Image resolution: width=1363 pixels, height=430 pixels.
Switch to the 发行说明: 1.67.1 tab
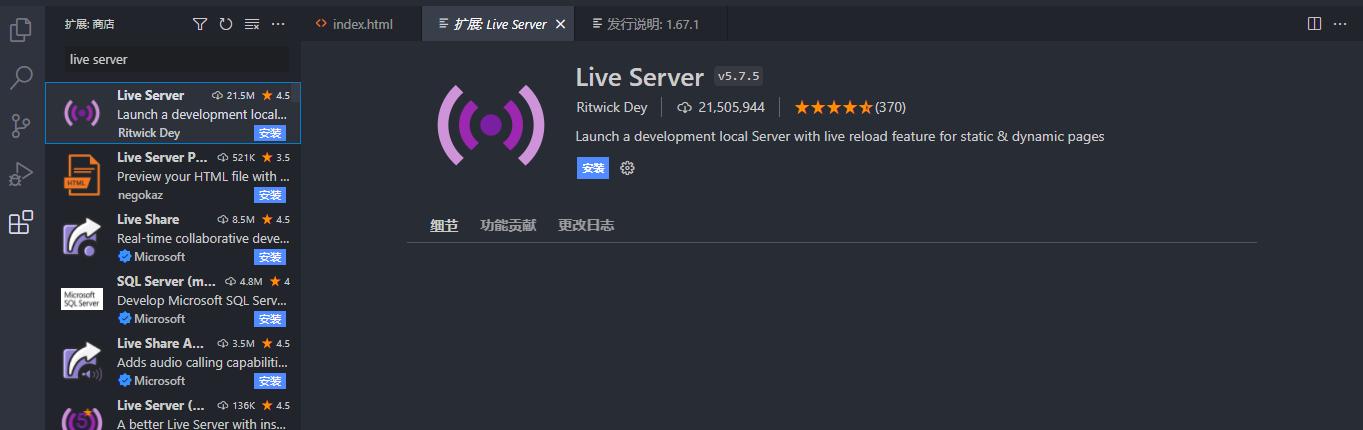click(x=645, y=24)
